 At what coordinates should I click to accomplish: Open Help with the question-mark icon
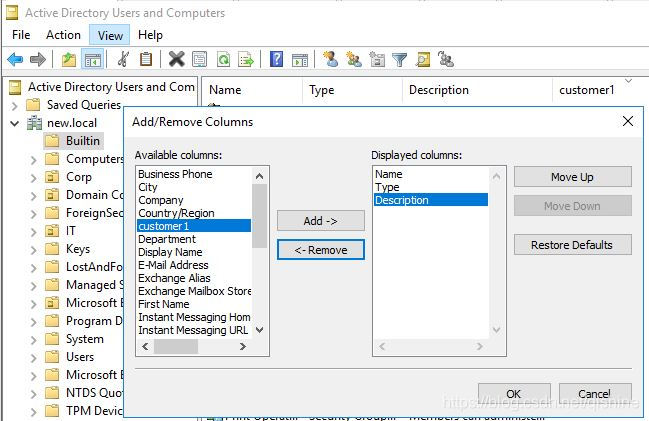276,59
